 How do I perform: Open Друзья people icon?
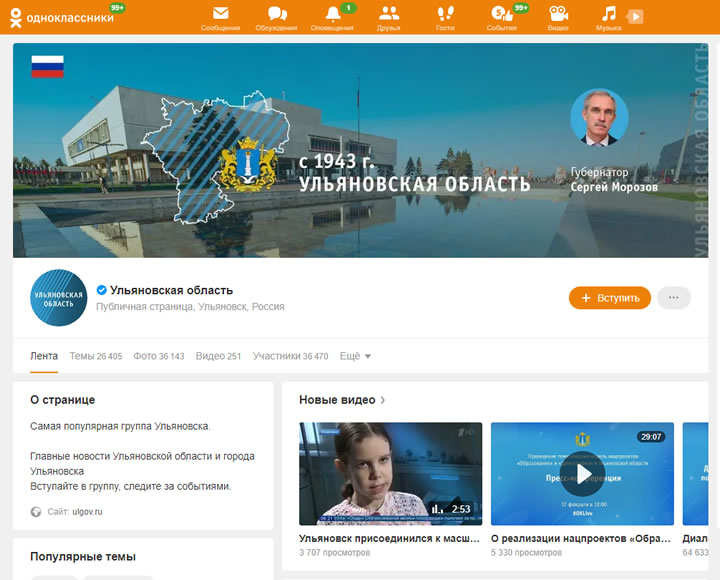point(388,13)
